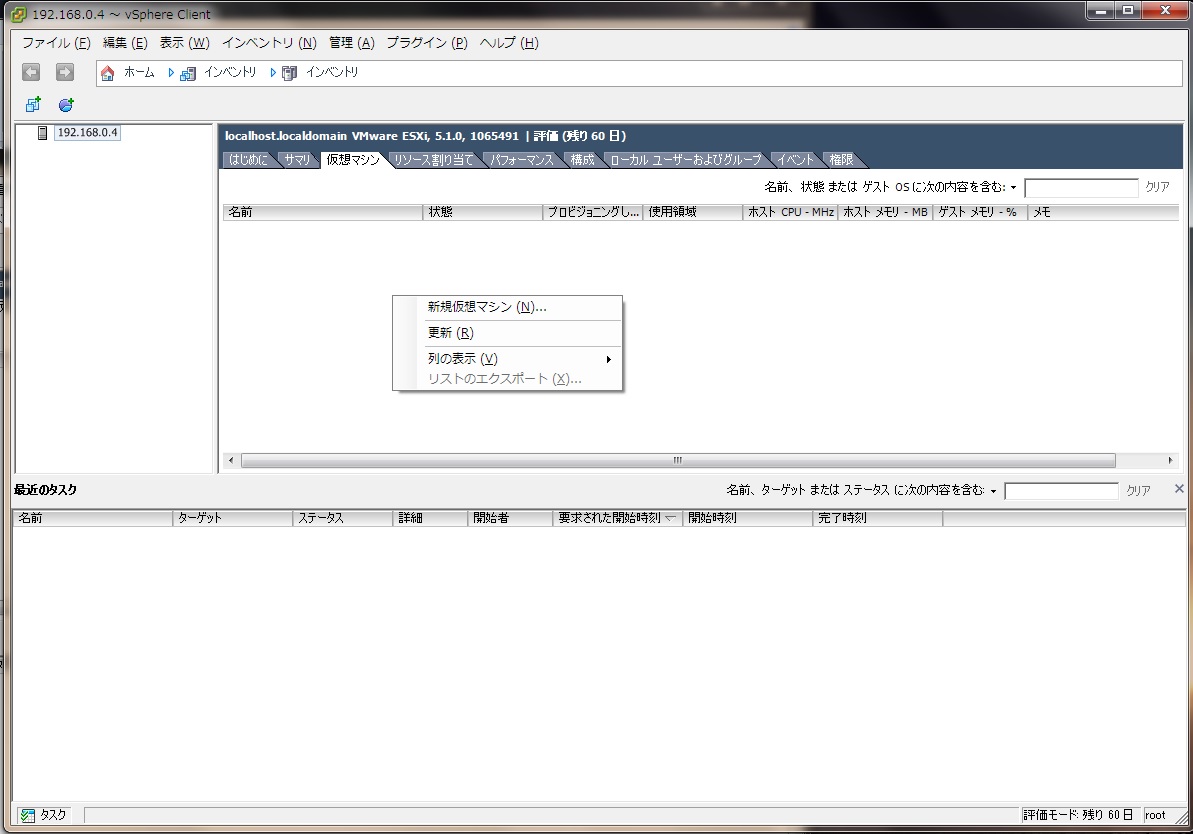Switch to the リソース割り当て tab

tap(434, 160)
